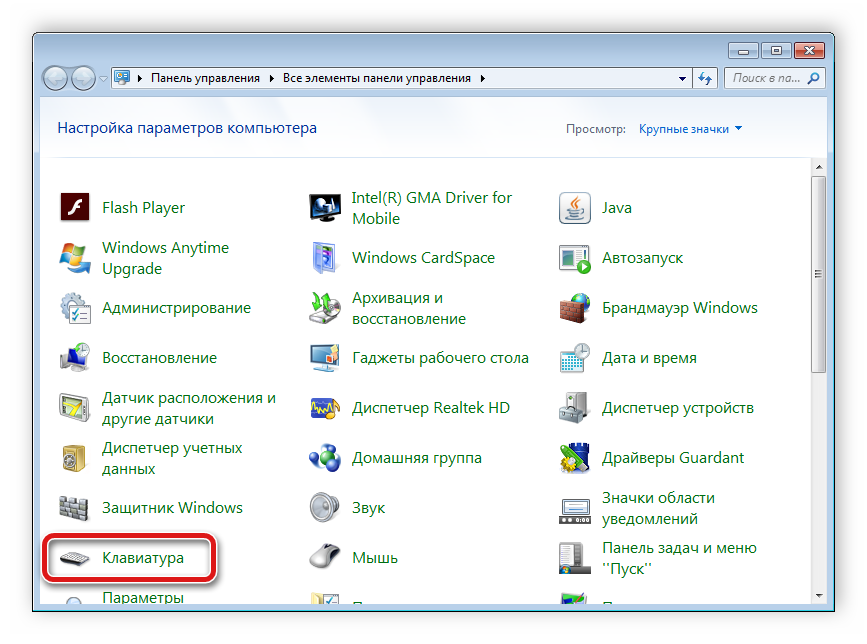Open the Intel GMA Driver monitor icon

[325, 208]
